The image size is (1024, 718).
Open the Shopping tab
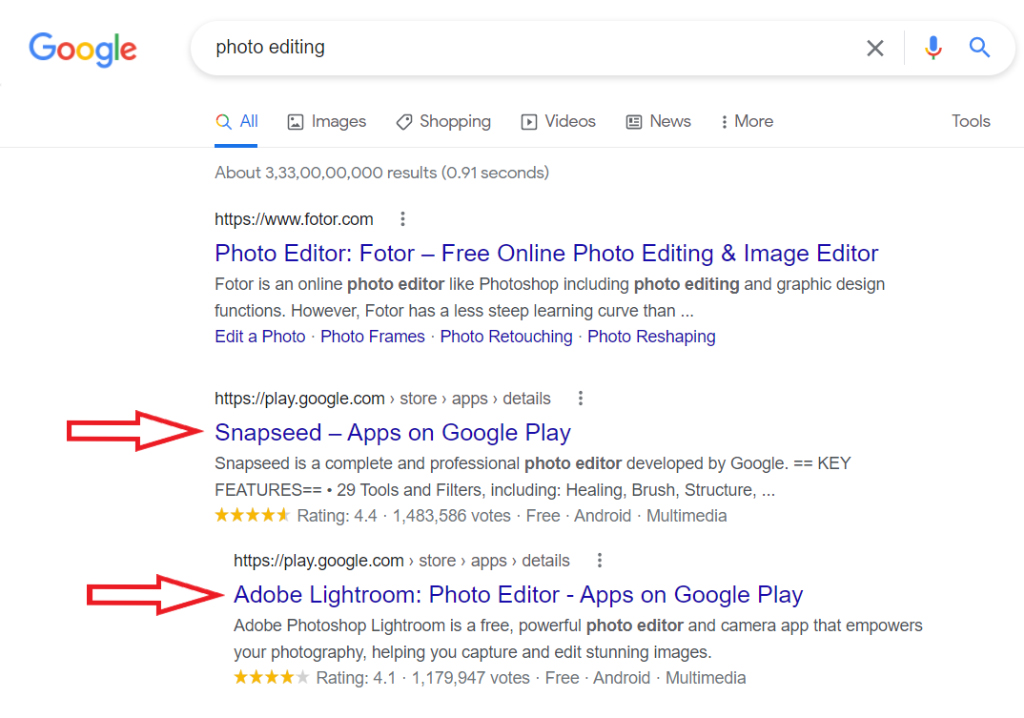click(443, 122)
